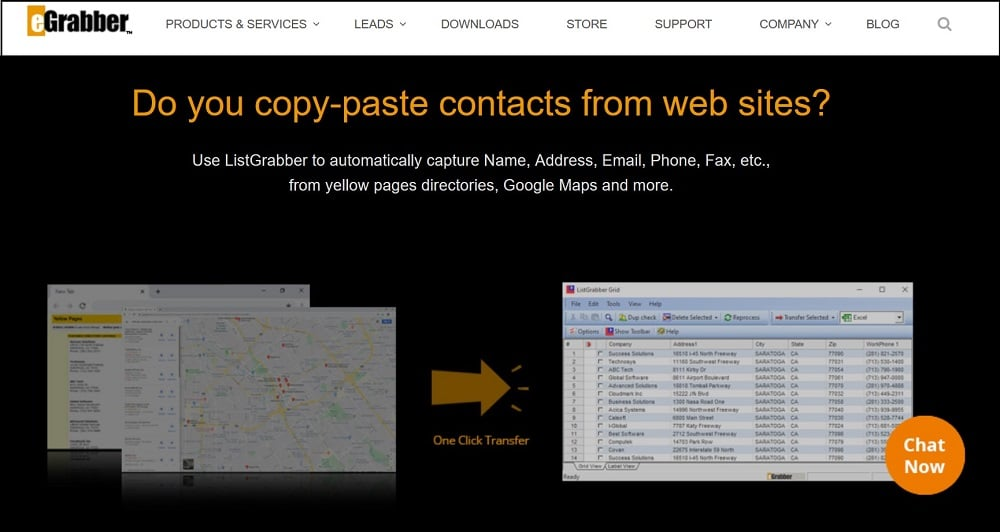Select the 'I-Global' company cell
The image size is (1000, 532).
click(617, 425)
